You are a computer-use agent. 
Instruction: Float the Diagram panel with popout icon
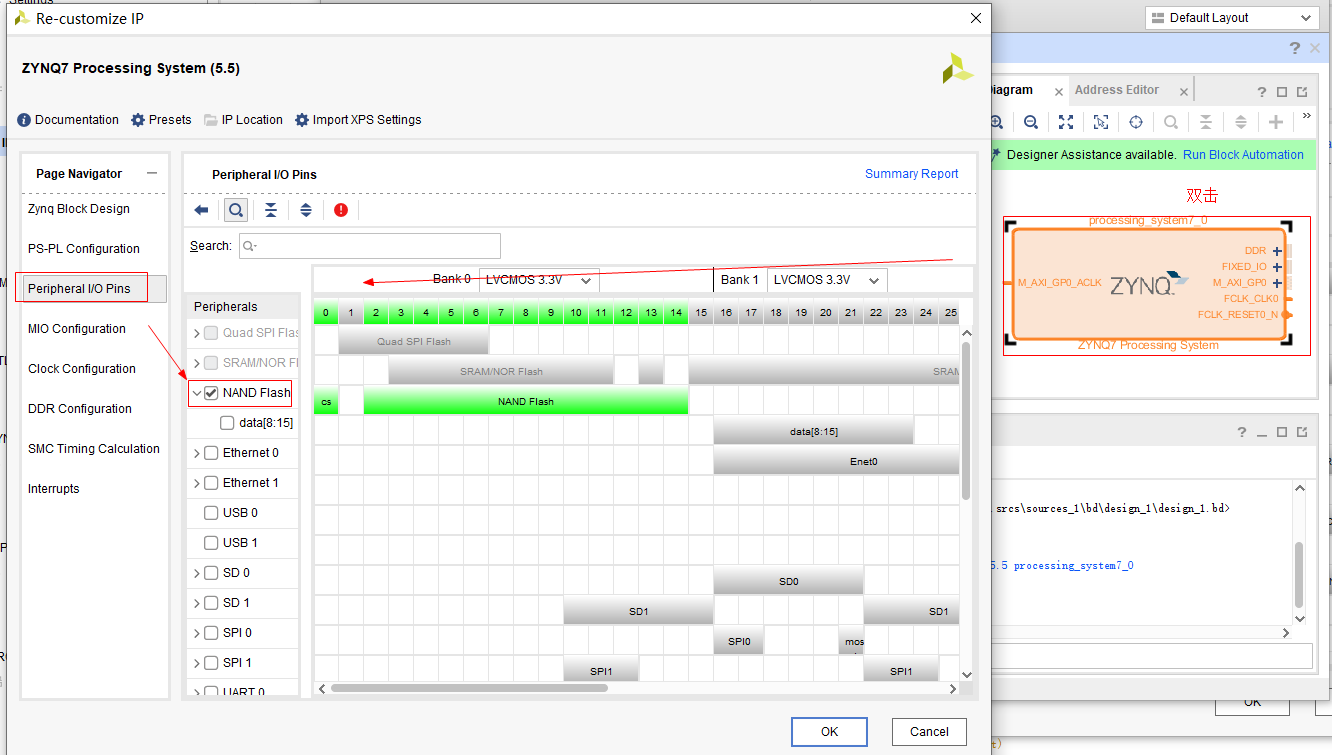point(1302,91)
